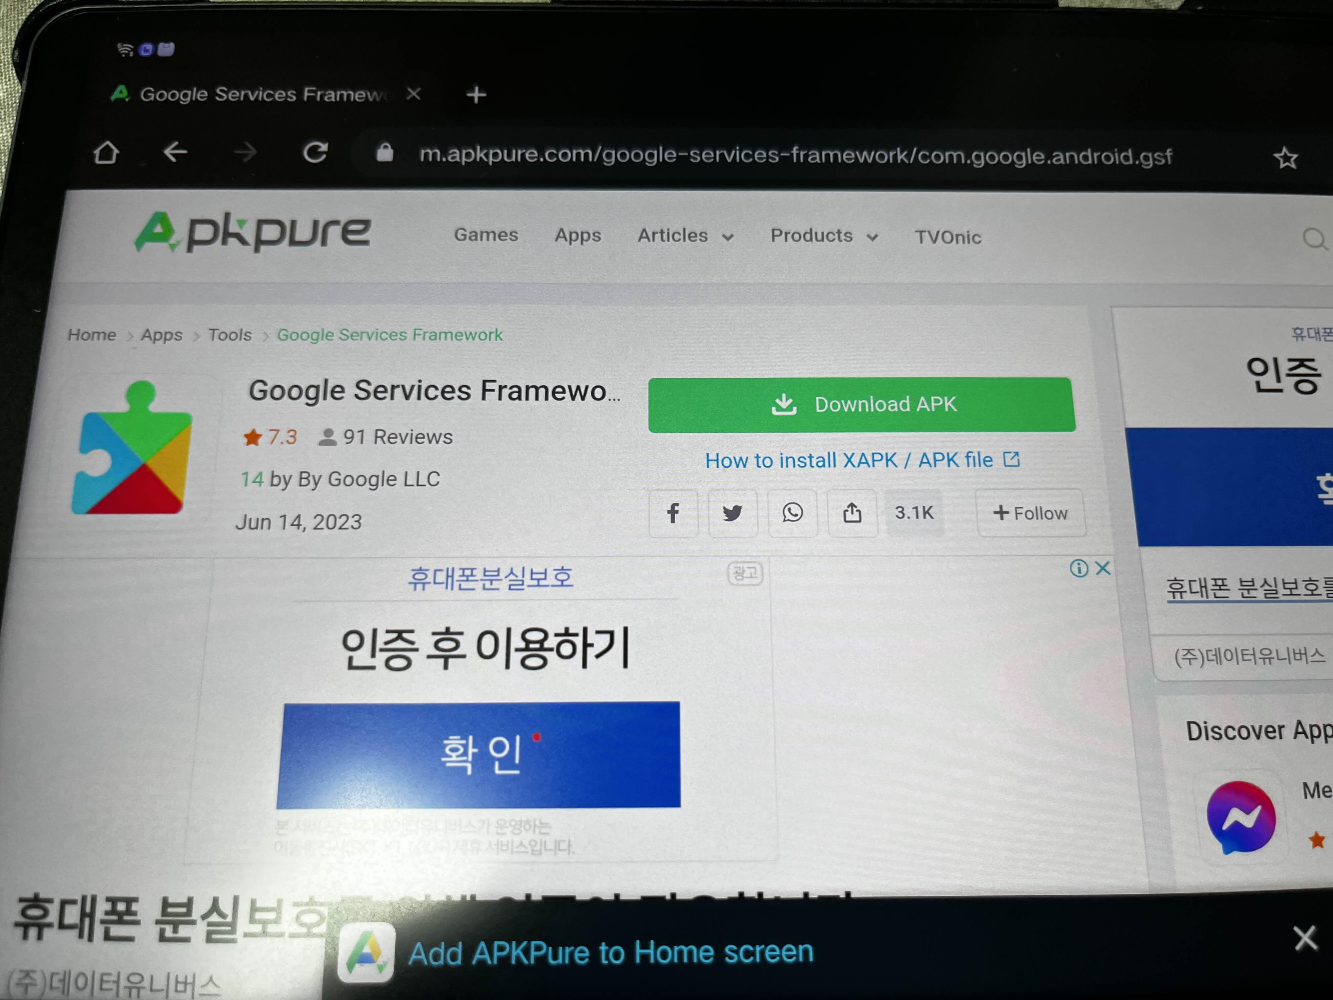The height and width of the screenshot is (1000, 1333).
Task: Tap the Wi-Fi status icon
Action: 125,49
